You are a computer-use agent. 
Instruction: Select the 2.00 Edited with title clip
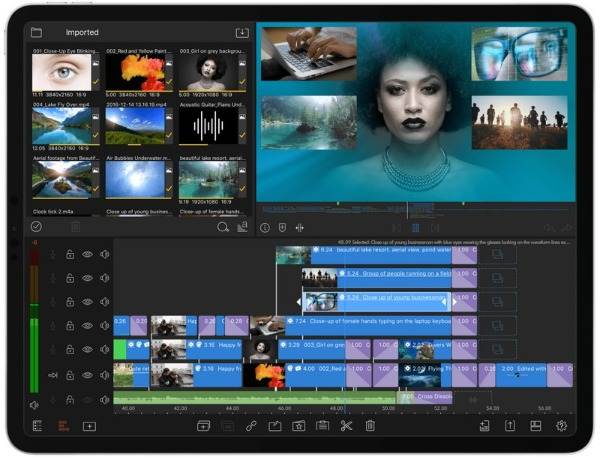[521, 375]
